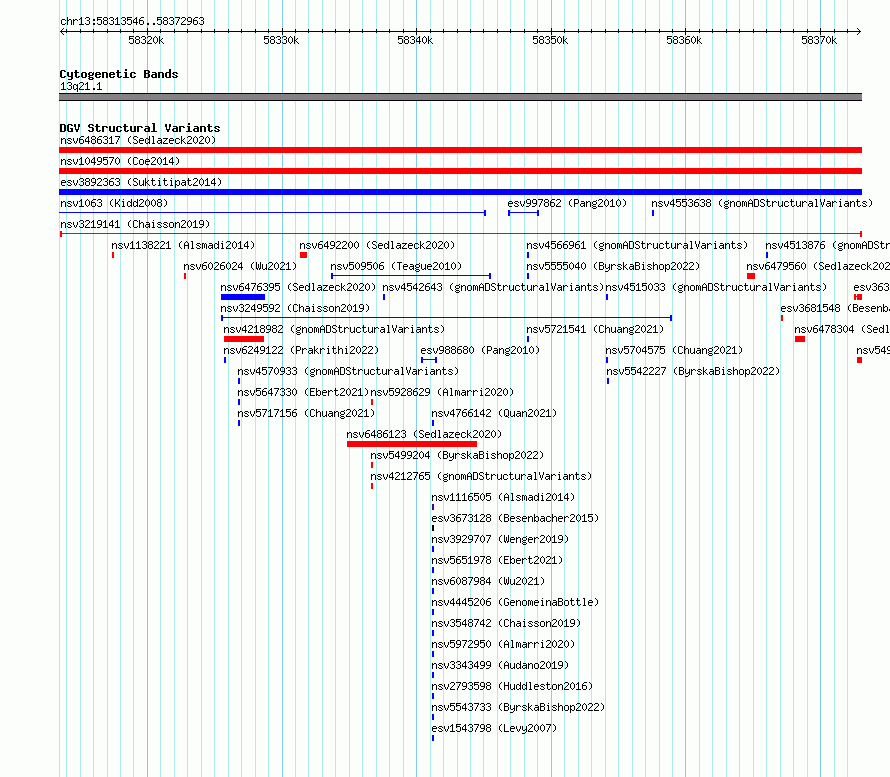
Task: Open nsv1063 (Kidd2008) variant
Action: [114, 203]
